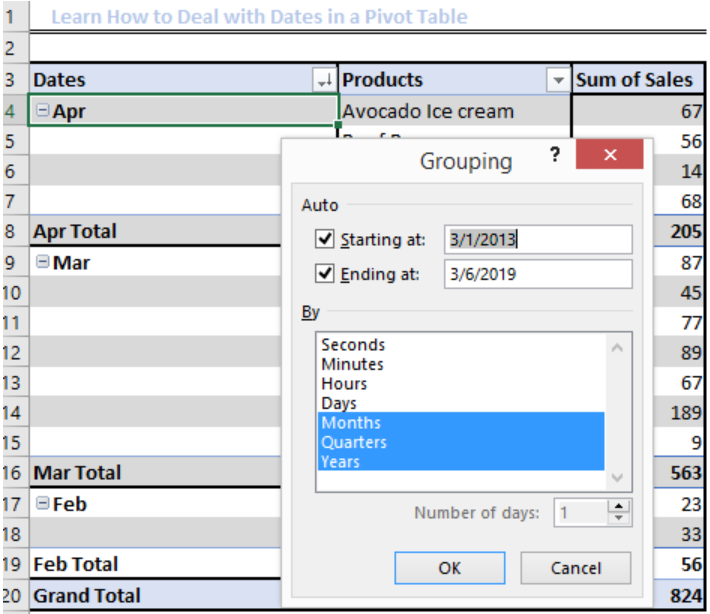This screenshot has width=710, height=614.
Task: Toggle Quarters in the By list
Action: point(354,442)
